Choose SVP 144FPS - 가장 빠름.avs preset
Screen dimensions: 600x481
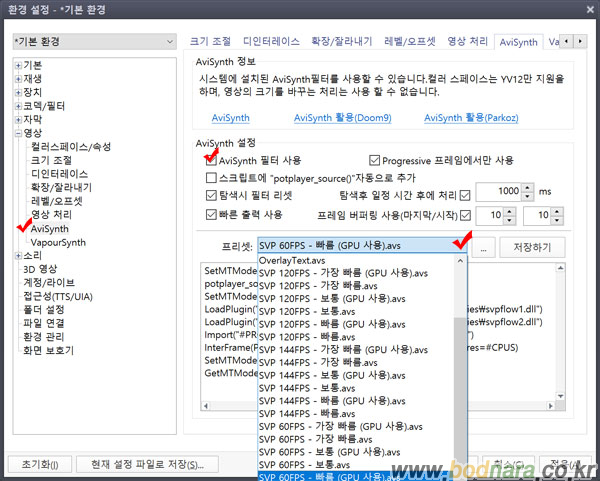(x=357, y=363)
